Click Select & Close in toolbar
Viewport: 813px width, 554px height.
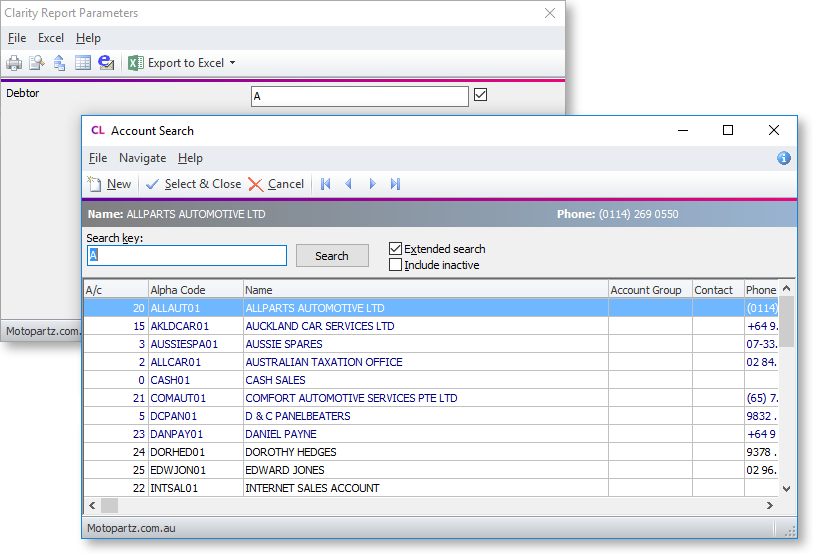[193, 184]
